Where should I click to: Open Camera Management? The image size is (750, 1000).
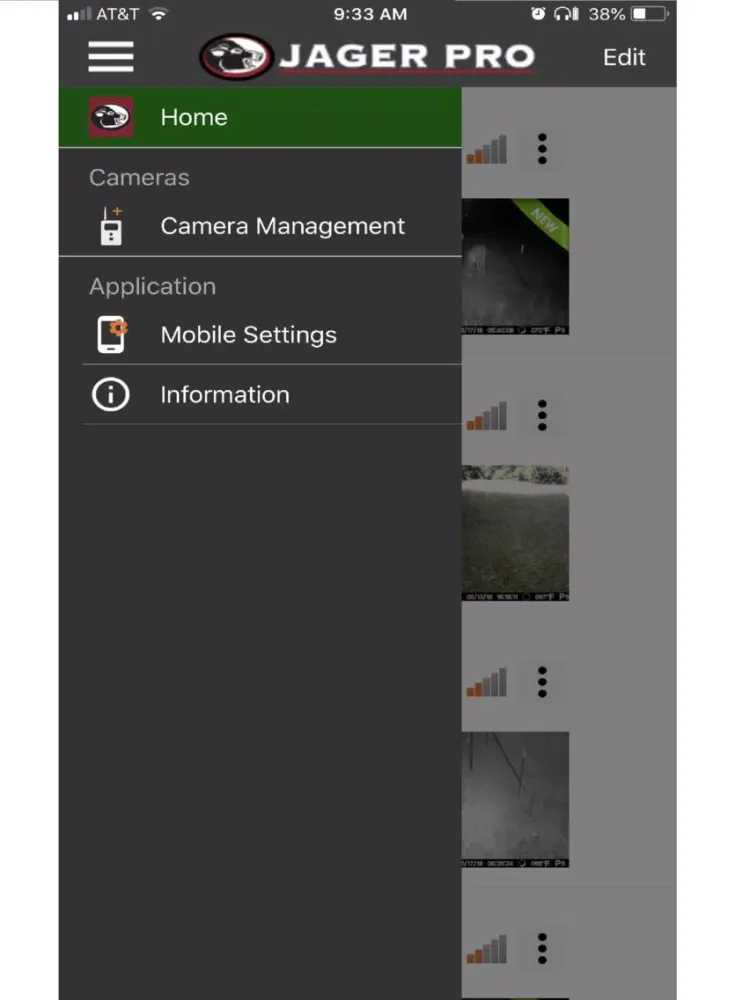pos(260,226)
